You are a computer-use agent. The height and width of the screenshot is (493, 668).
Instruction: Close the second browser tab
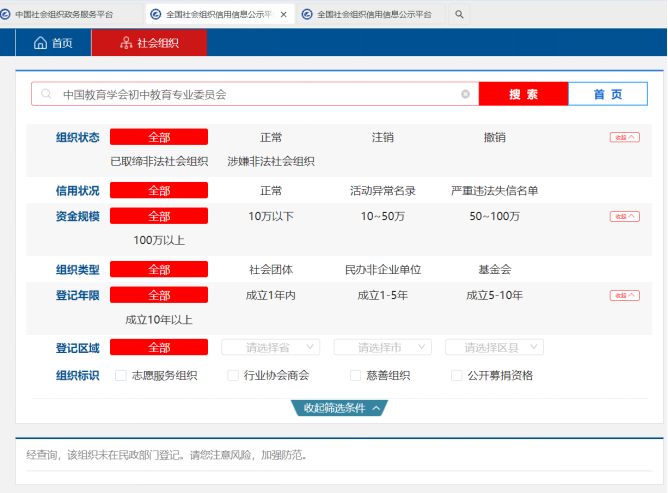point(283,15)
